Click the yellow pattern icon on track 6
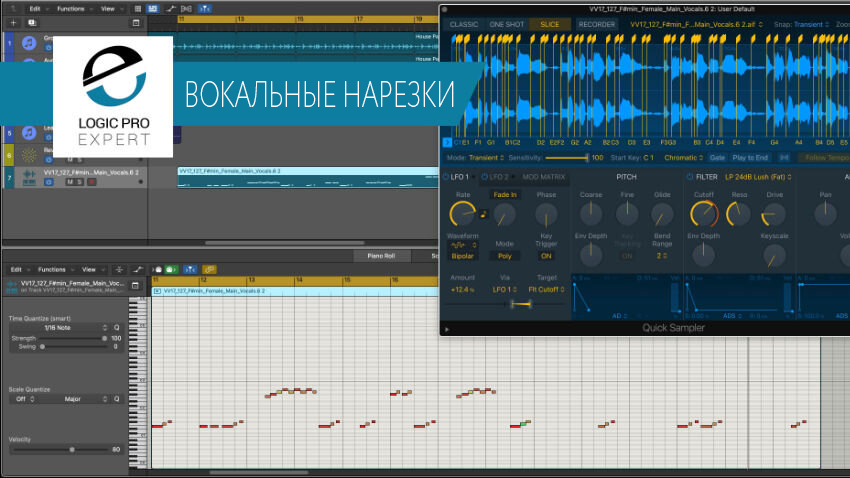 click(29, 155)
